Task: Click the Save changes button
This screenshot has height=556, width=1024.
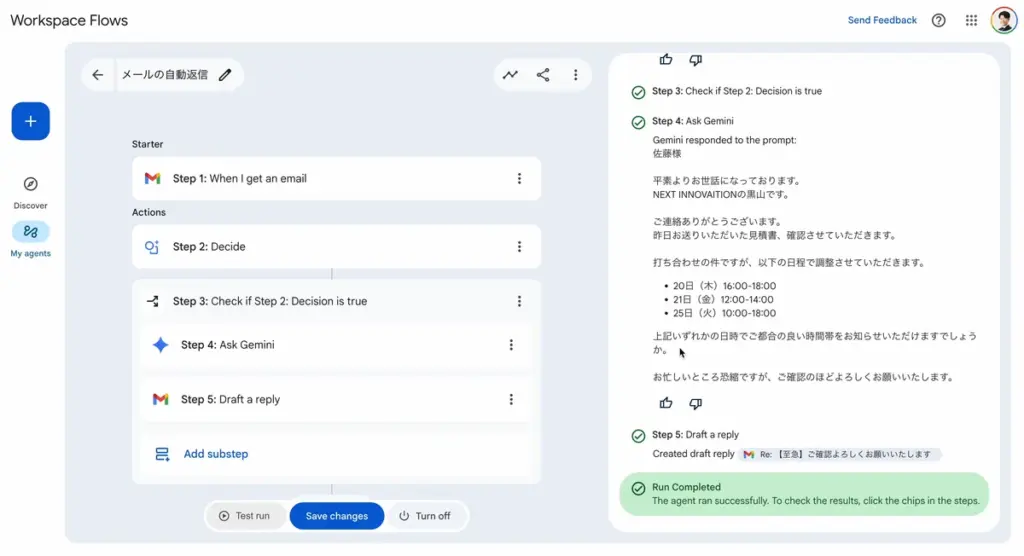Action: click(337, 516)
